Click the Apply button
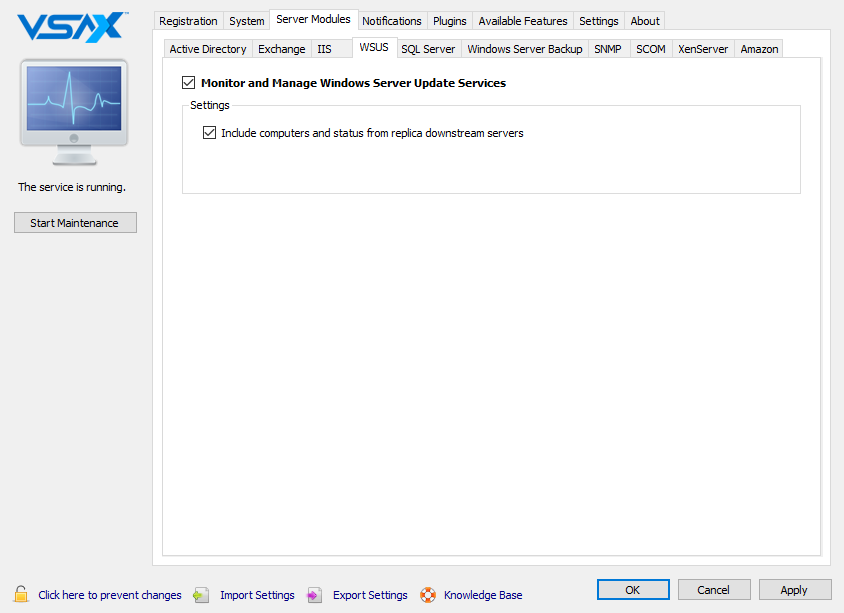This screenshot has height=613, width=844. click(x=794, y=590)
